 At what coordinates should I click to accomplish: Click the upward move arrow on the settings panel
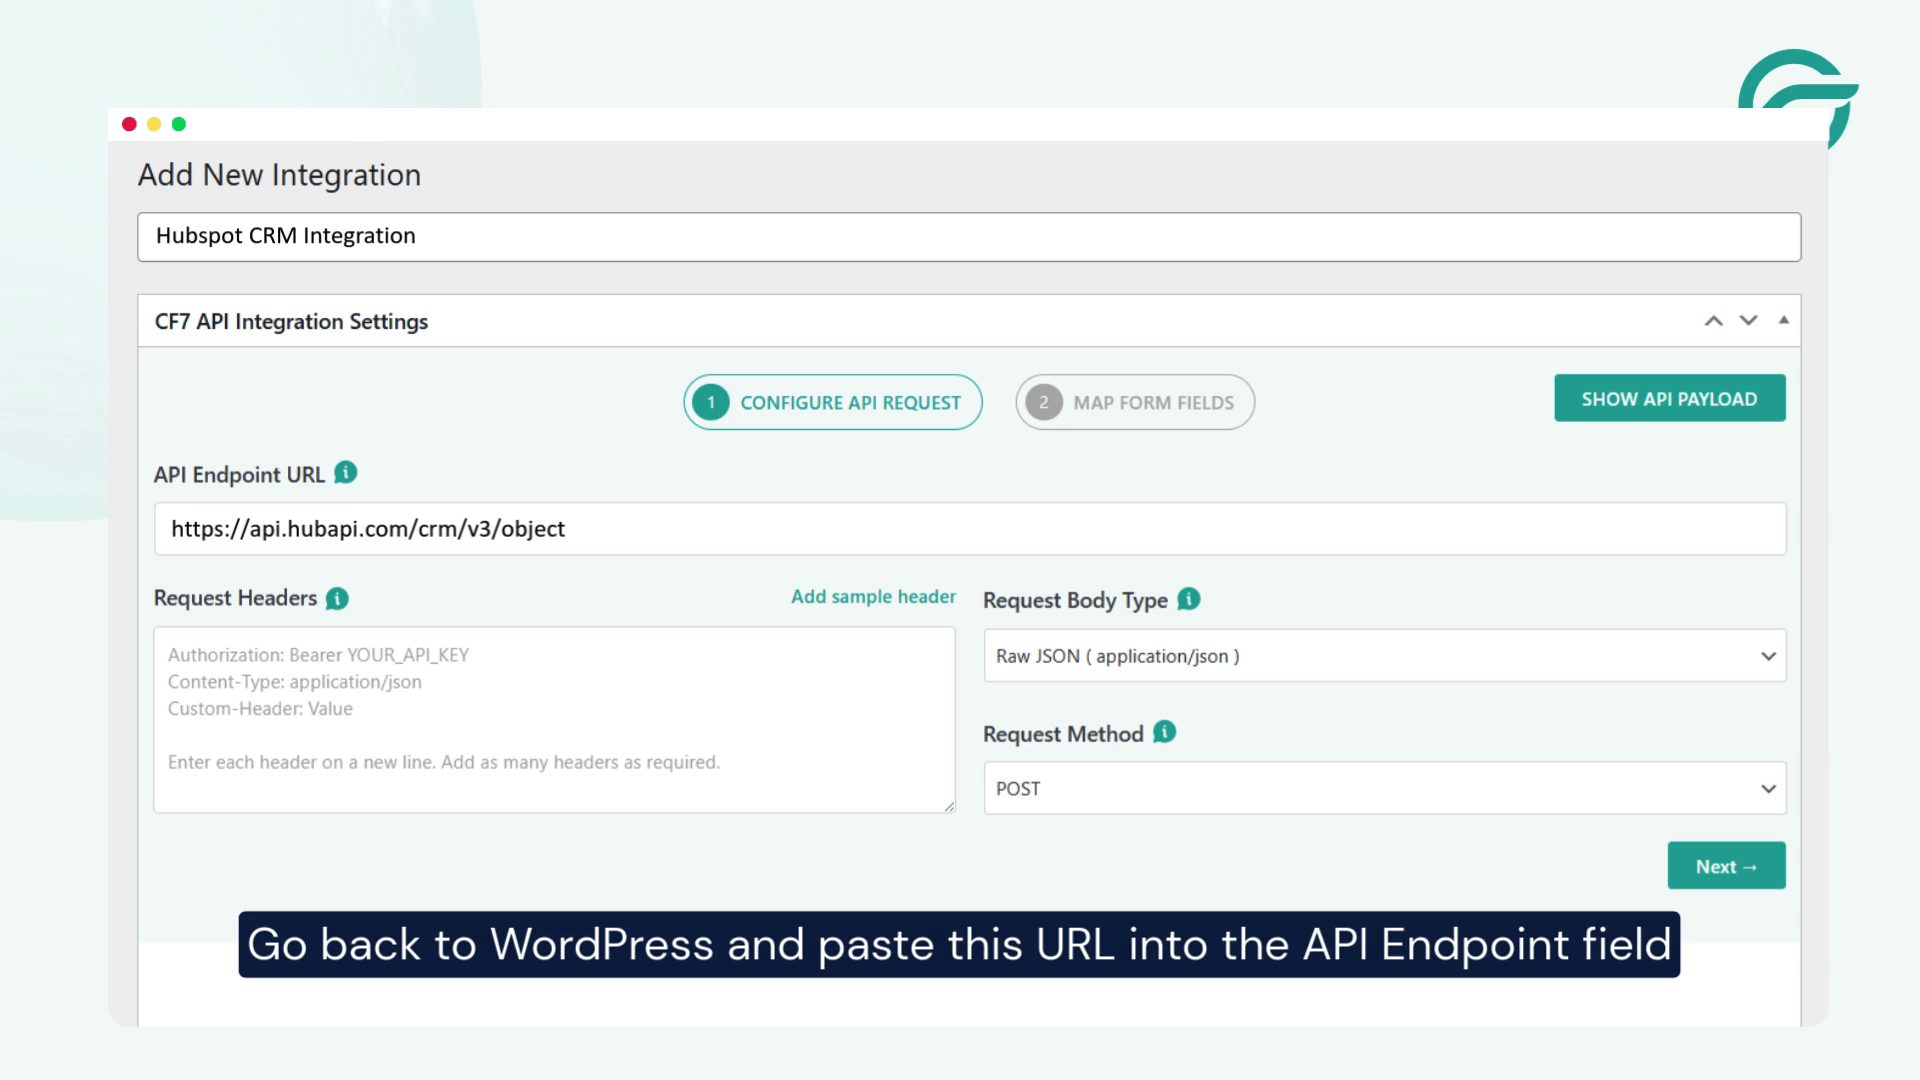pos(1713,320)
